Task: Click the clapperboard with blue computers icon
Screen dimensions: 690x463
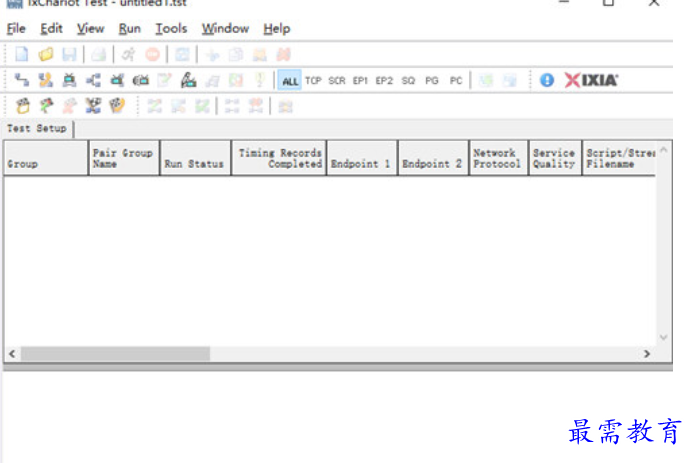Action: [x=93, y=106]
